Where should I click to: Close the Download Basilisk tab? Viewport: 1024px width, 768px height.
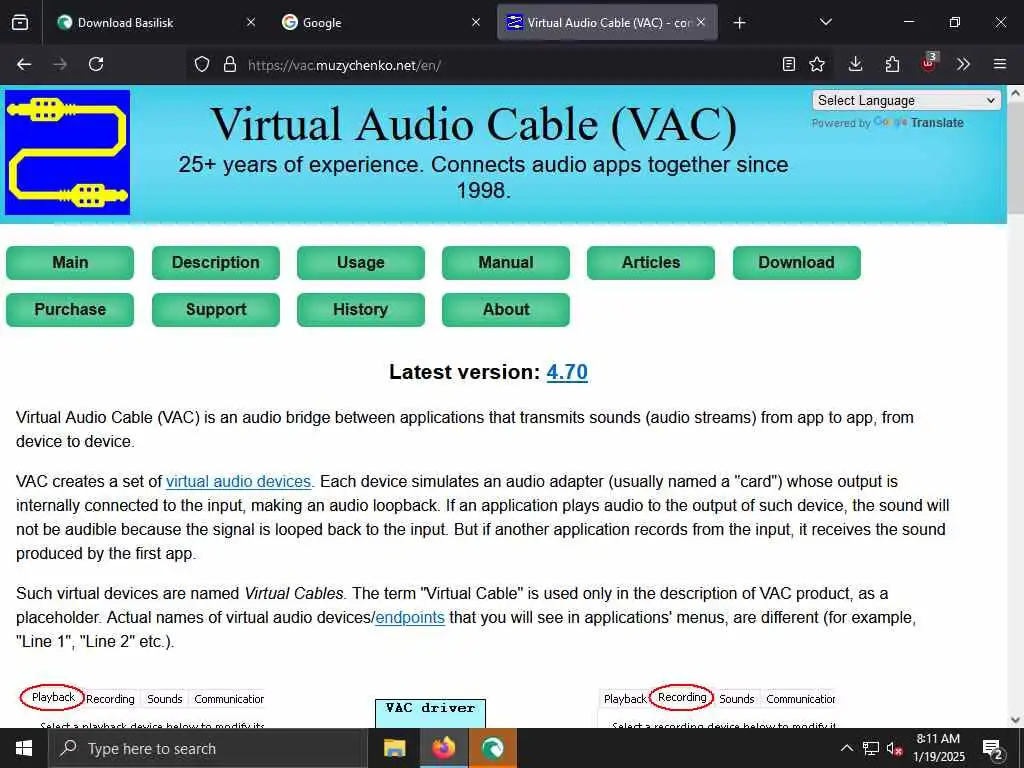click(251, 22)
